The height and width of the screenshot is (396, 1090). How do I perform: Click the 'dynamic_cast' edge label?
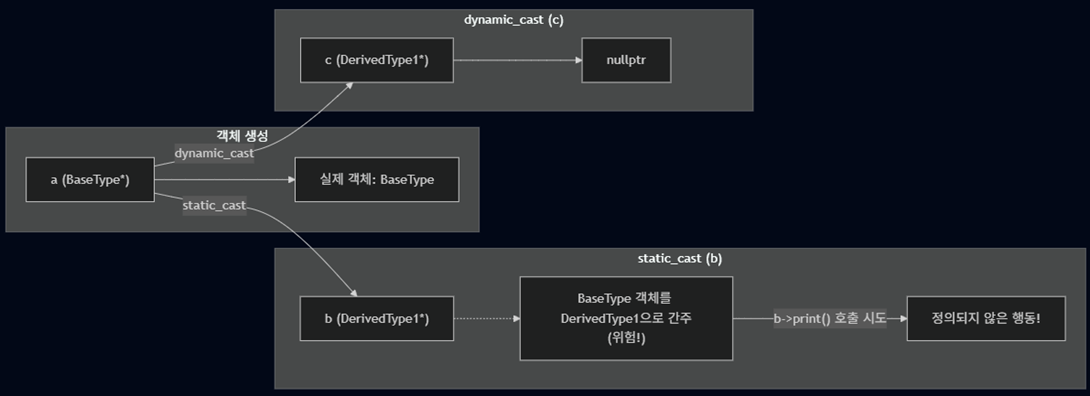coord(214,154)
